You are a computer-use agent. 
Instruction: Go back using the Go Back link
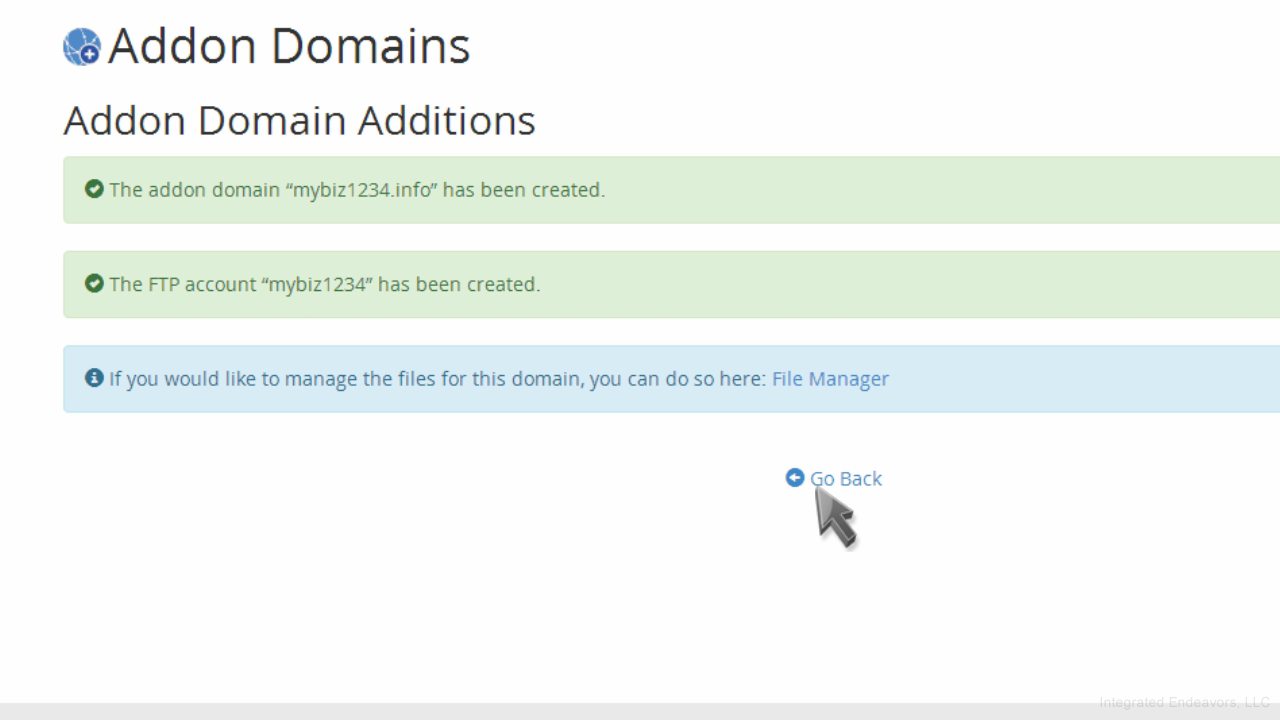pyautogui.click(x=846, y=479)
